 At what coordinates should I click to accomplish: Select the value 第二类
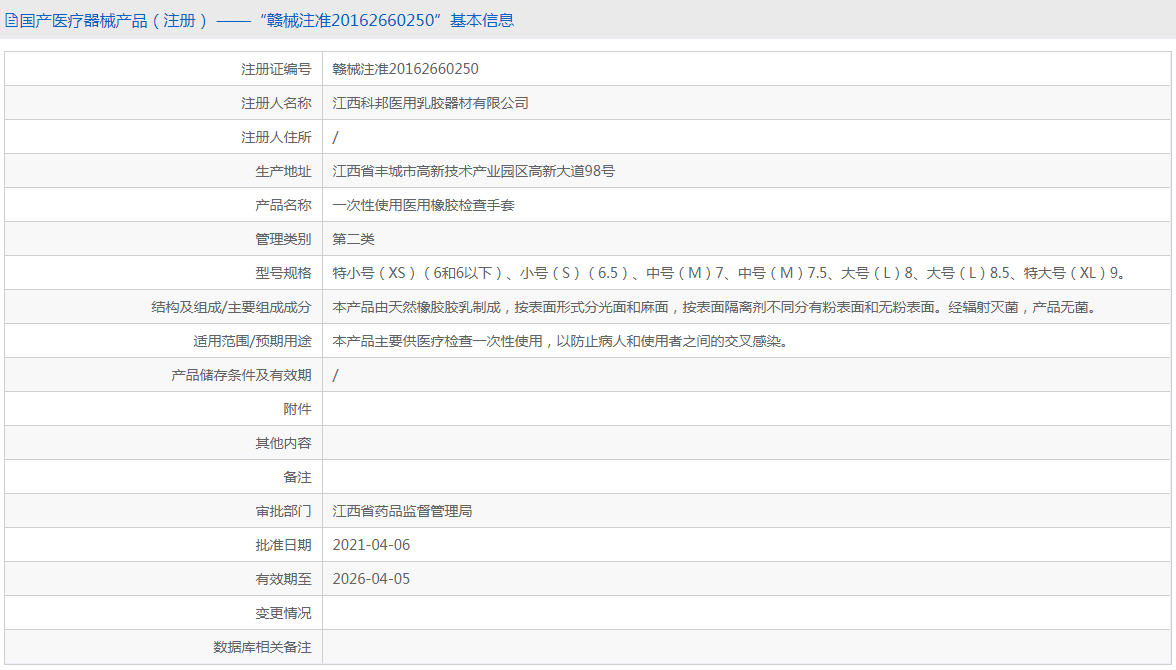pyautogui.click(x=353, y=239)
